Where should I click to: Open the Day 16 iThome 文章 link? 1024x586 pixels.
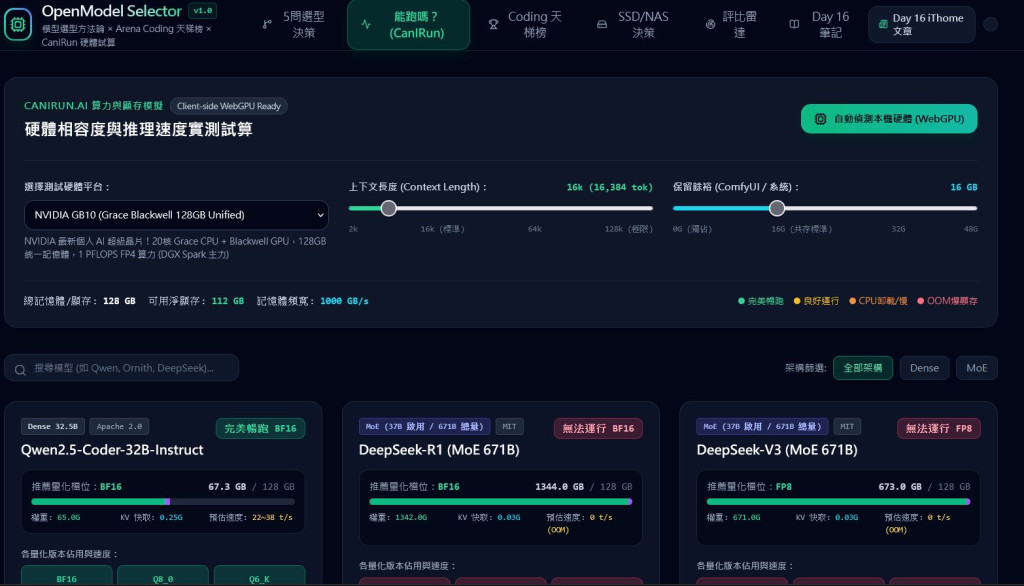coord(921,25)
